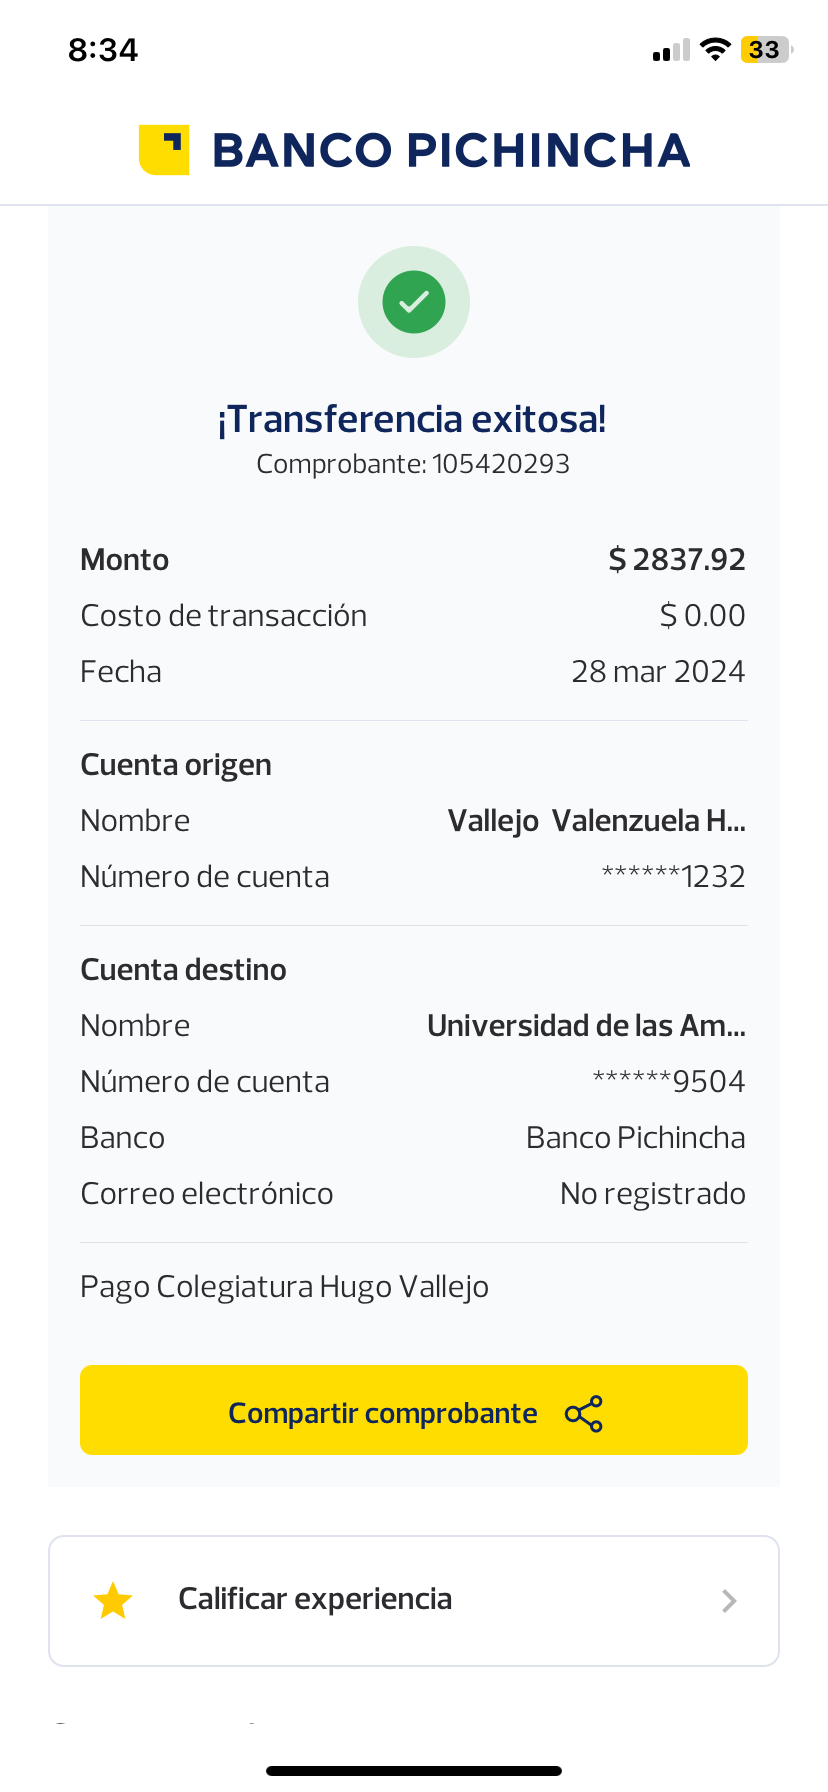The image size is (828, 1792).
Task: Tap the Banco Pichincha yellow logo icon
Action: (164, 150)
